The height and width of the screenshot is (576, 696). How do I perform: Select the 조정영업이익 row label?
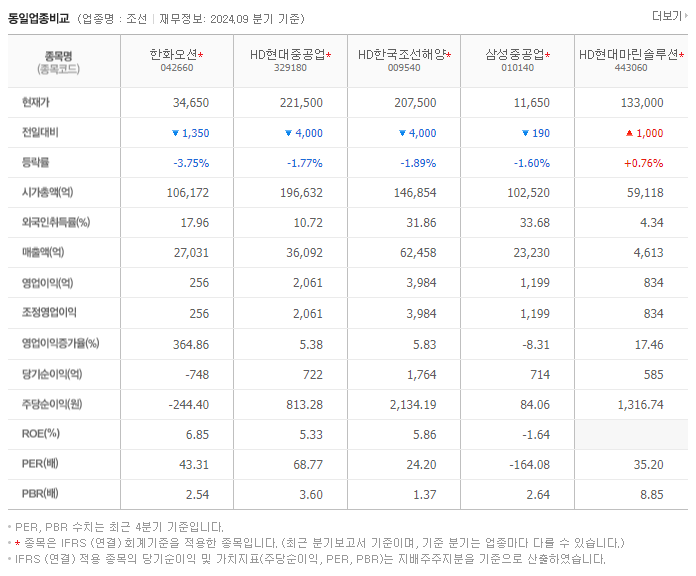click(49, 312)
